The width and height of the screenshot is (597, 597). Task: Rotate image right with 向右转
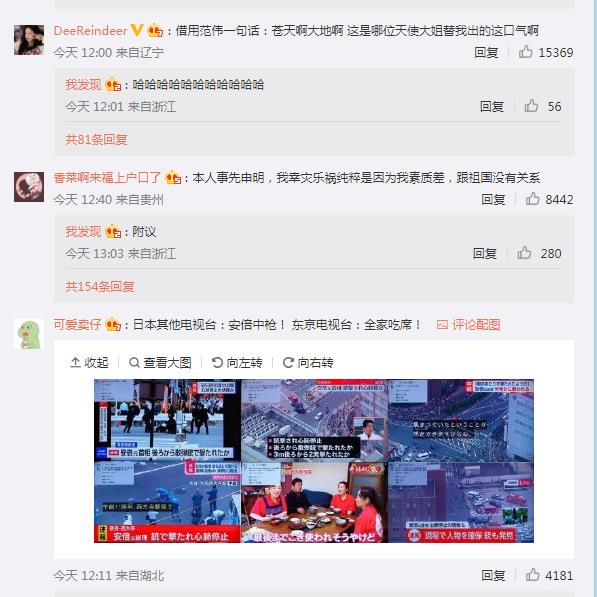308,362
